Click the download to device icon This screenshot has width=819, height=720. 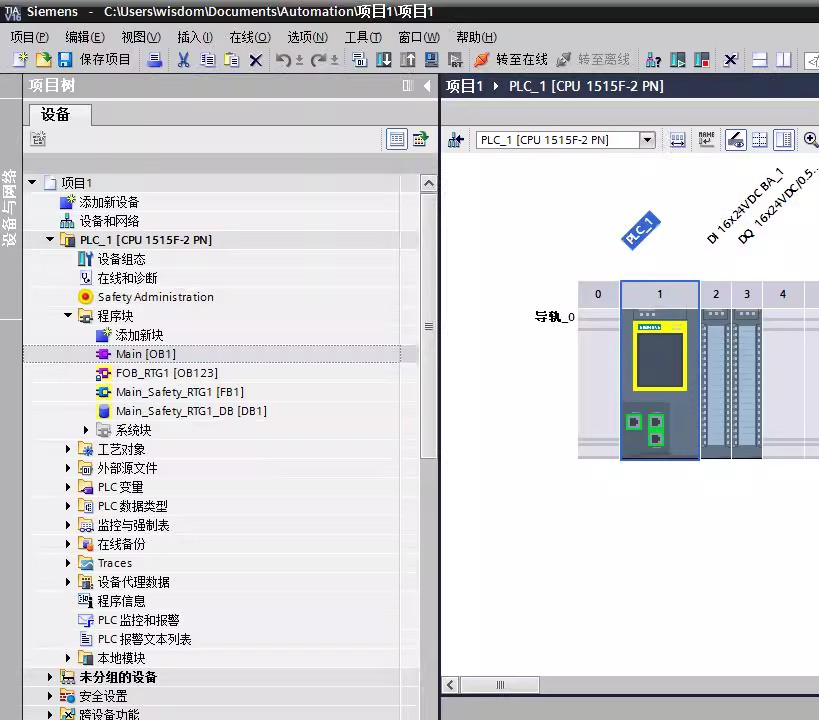tap(384, 60)
